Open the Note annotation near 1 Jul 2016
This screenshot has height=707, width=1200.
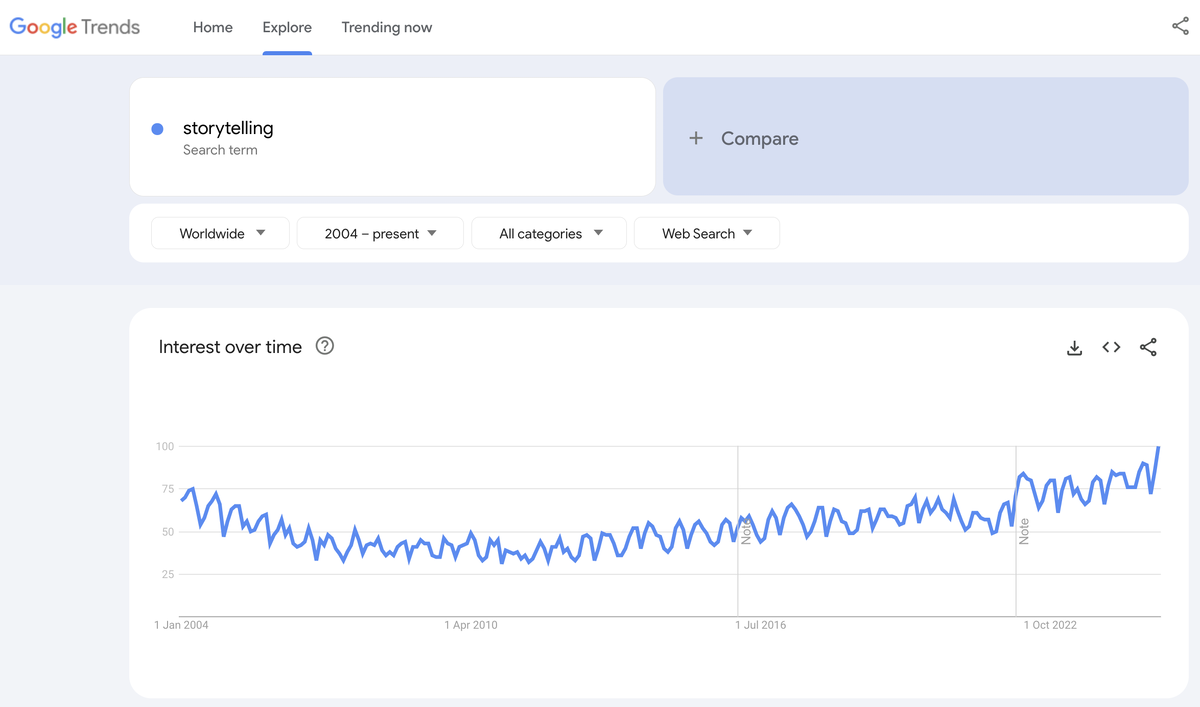coord(744,533)
